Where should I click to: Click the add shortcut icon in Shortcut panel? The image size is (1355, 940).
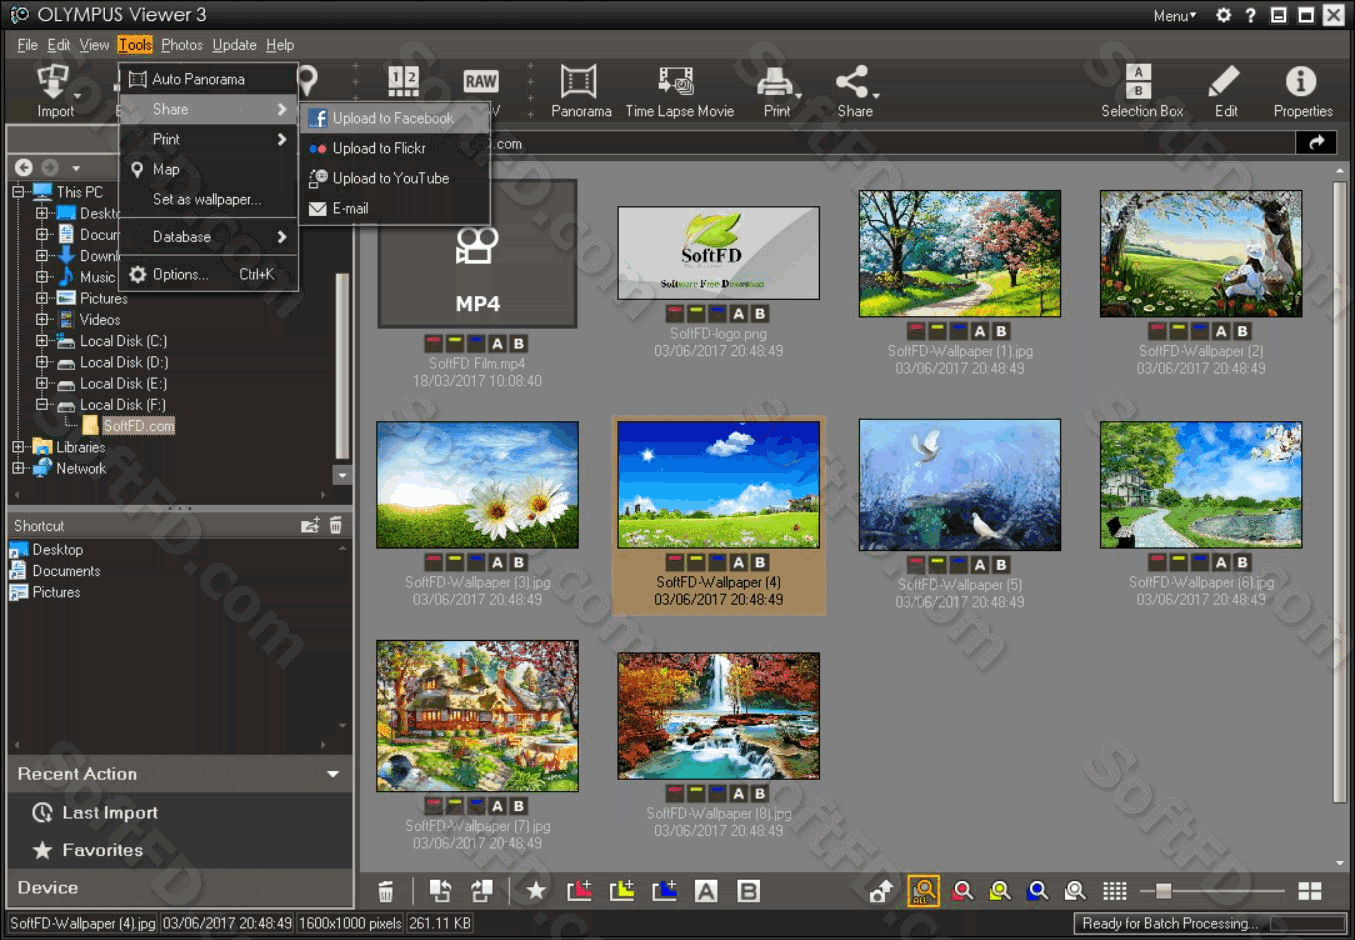(310, 525)
